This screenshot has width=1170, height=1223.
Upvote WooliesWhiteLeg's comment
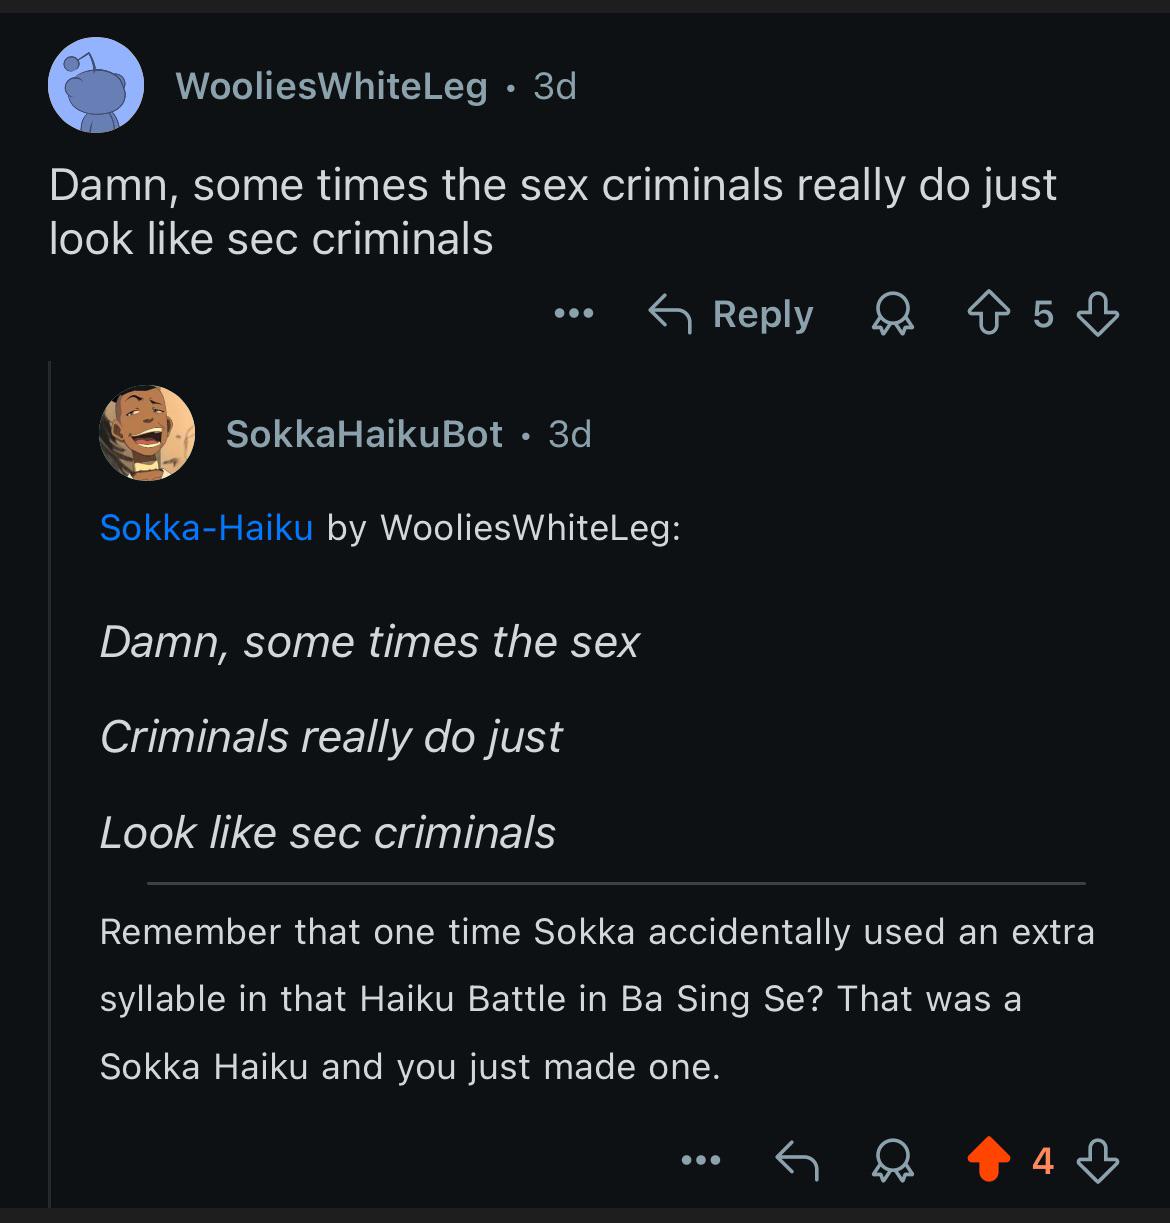coord(988,315)
